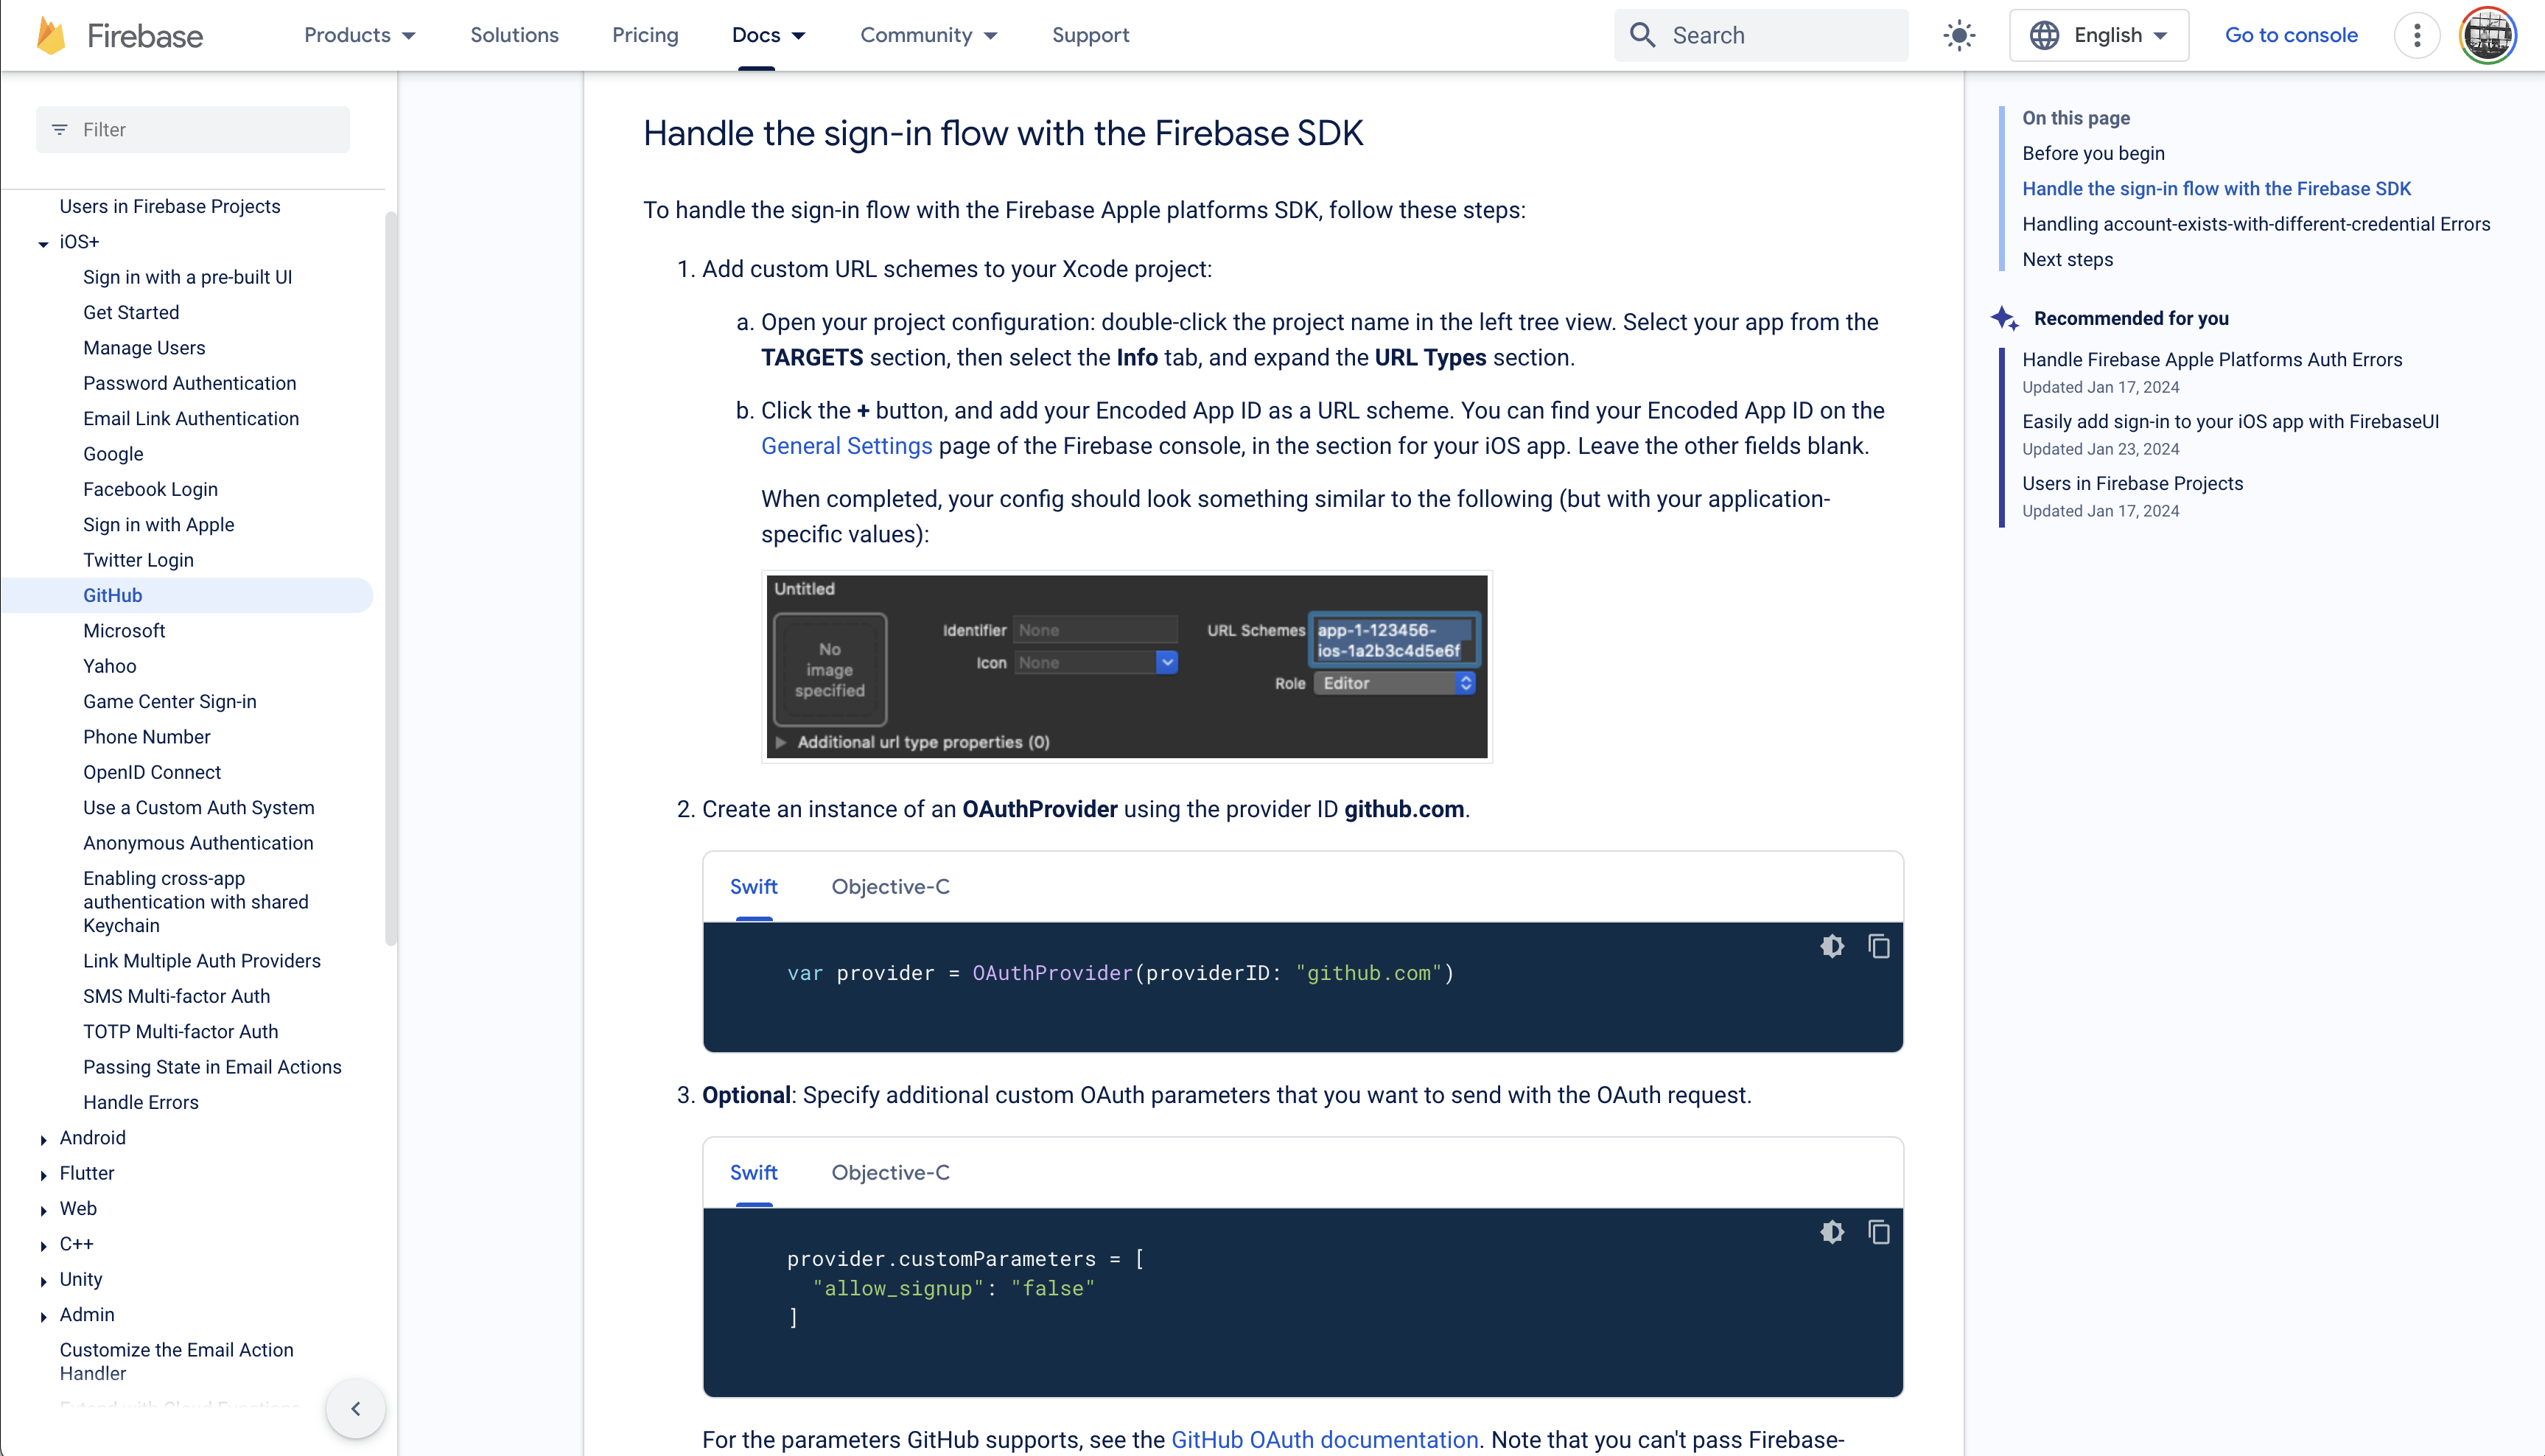This screenshot has width=2545, height=1456.
Task: Open the General Settings link
Action: pyautogui.click(x=846, y=446)
